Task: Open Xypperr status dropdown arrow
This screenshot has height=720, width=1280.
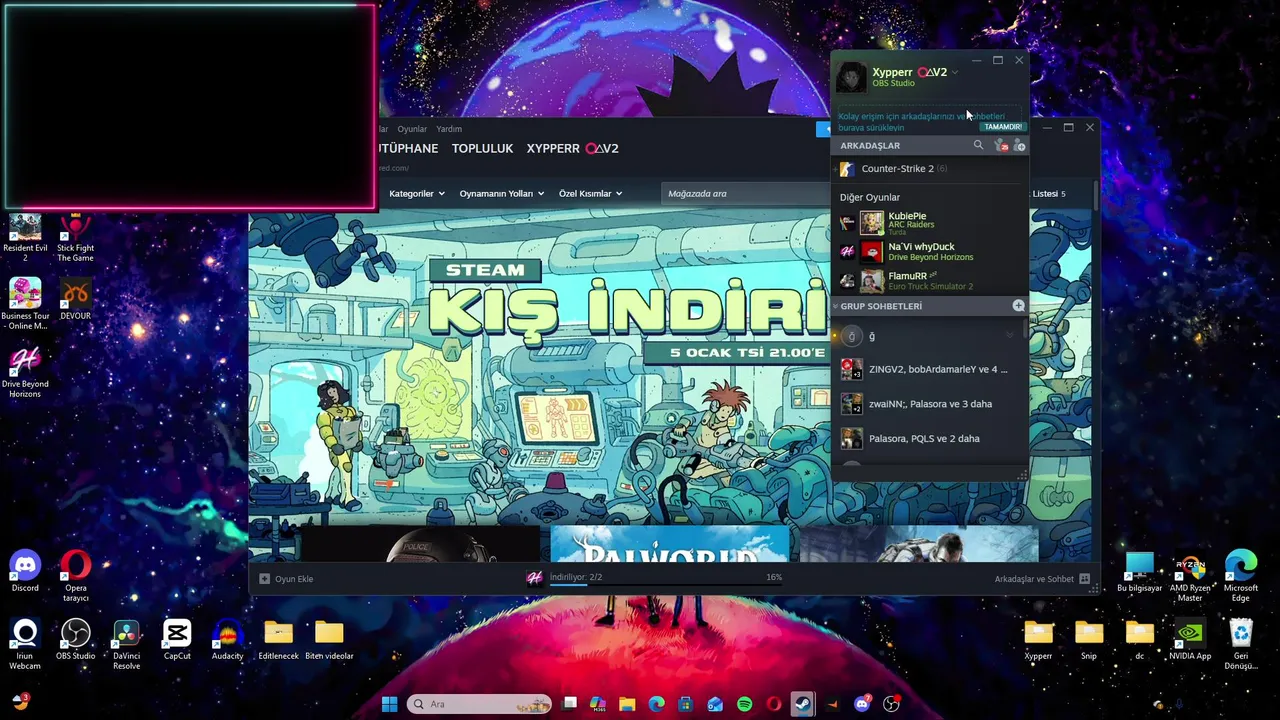Action: click(x=955, y=72)
